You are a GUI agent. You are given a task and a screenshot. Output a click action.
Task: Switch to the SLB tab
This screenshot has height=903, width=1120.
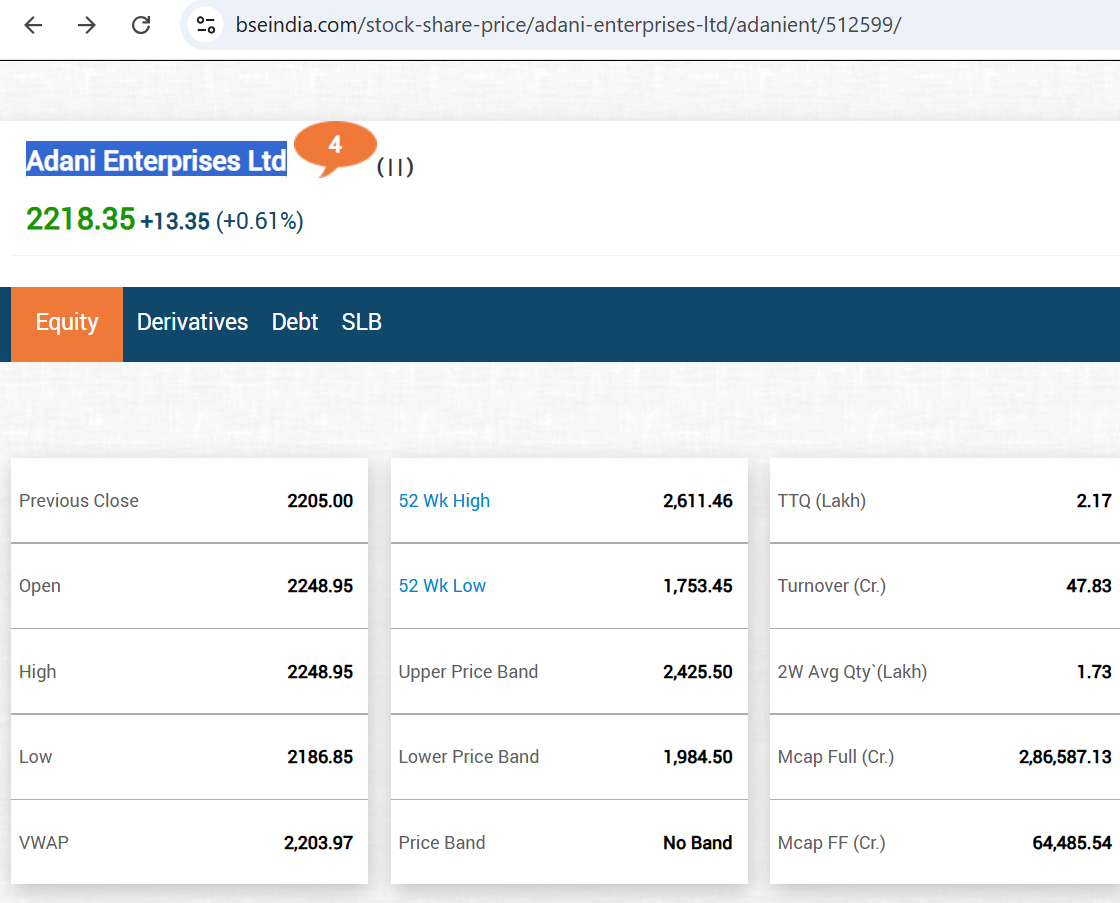click(x=361, y=322)
